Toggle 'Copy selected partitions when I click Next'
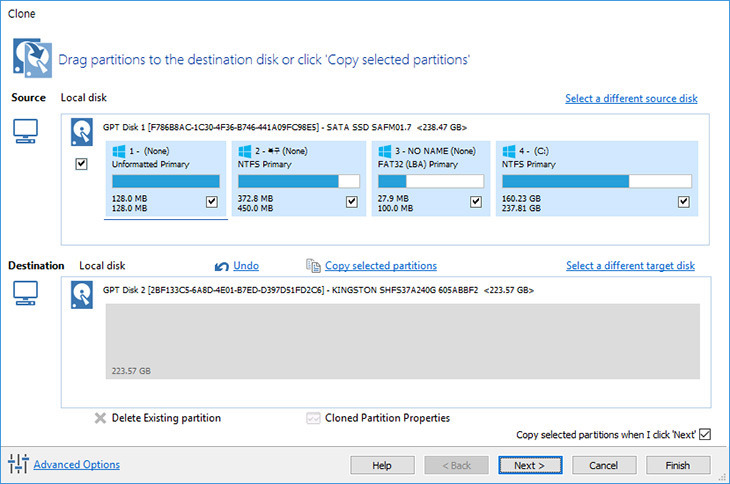730x484 pixels. pos(705,434)
